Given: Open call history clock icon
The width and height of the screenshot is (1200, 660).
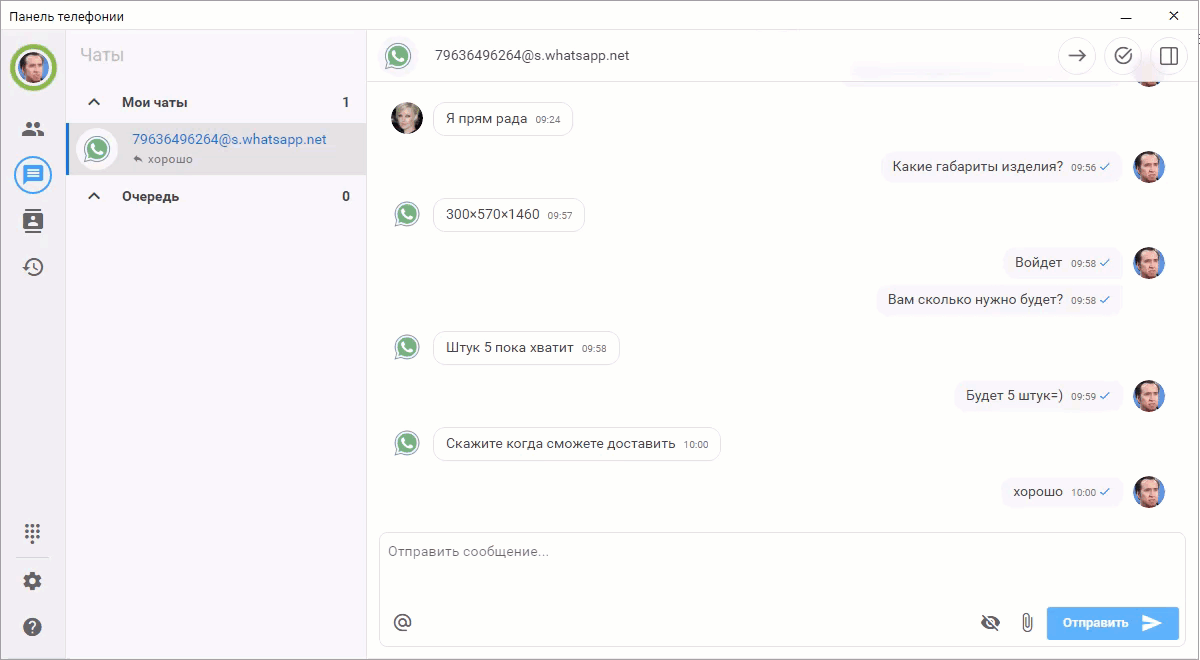Looking at the screenshot, I should click(33, 267).
